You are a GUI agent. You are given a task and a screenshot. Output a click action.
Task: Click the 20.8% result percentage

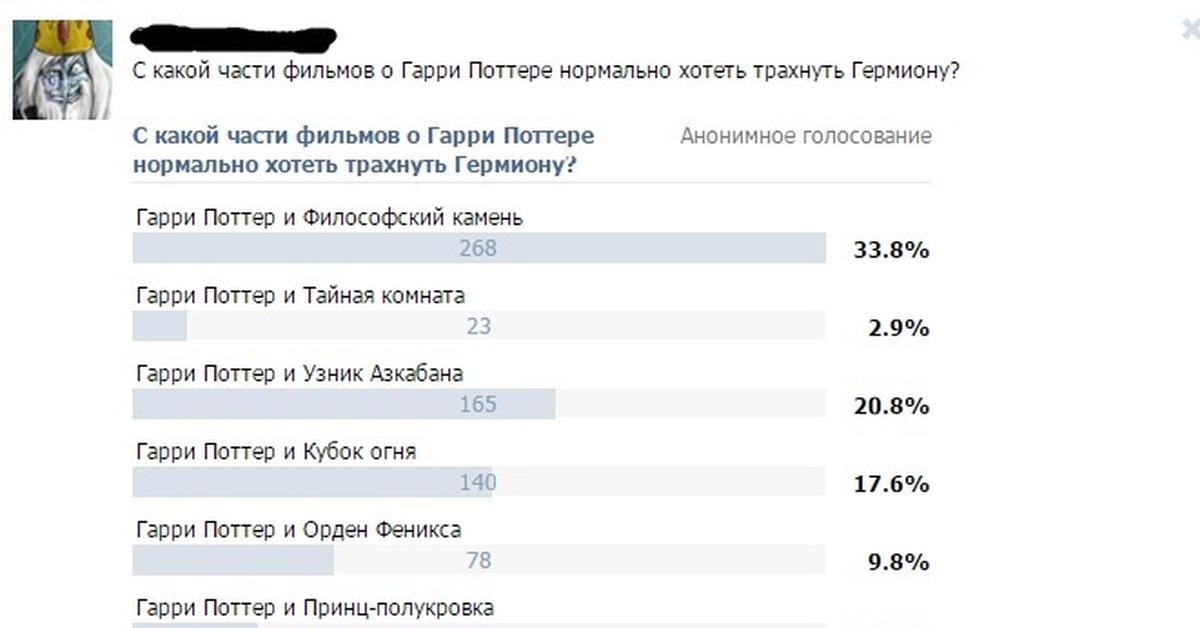point(891,406)
